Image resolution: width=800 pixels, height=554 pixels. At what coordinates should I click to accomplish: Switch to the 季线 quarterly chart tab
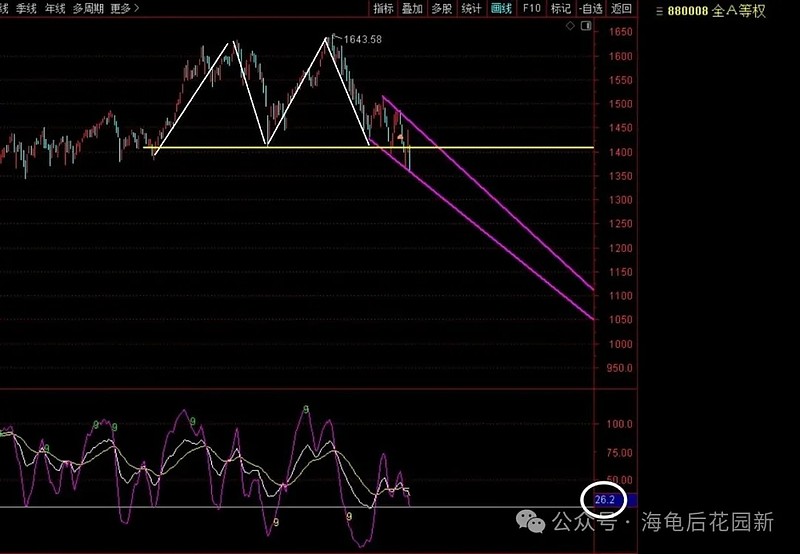click(x=26, y=8)
